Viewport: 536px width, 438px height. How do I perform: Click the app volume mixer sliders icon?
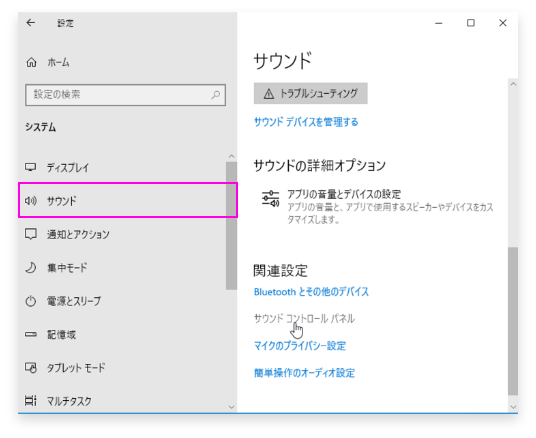270,199
